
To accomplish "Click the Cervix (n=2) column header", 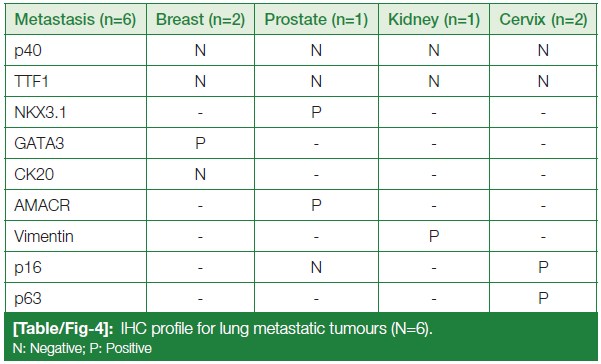I will 543,20.
